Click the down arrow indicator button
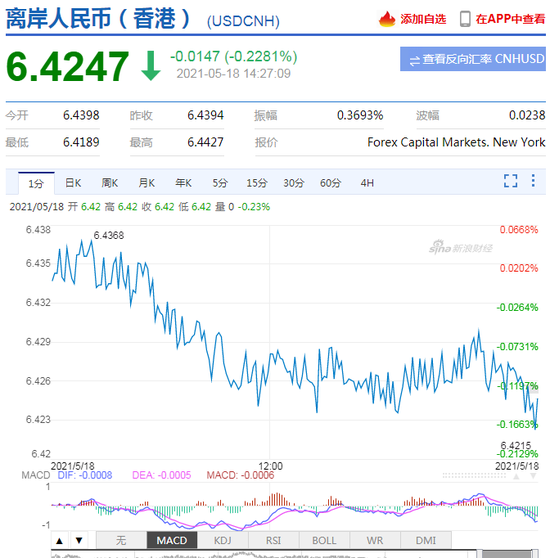This screenshot has width=550, height=558. point(79,541)
